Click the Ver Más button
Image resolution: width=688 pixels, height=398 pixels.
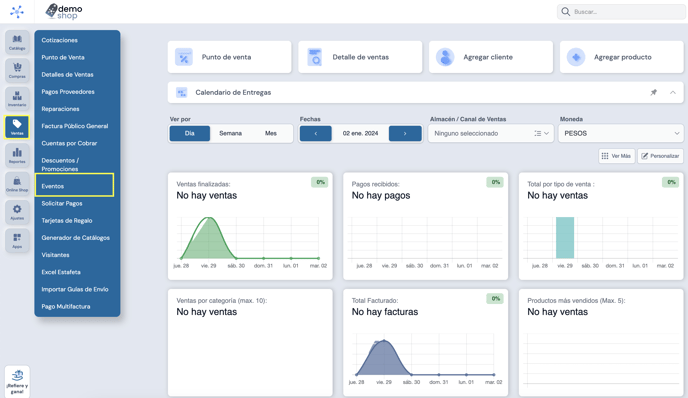click(x=616, y=156)
